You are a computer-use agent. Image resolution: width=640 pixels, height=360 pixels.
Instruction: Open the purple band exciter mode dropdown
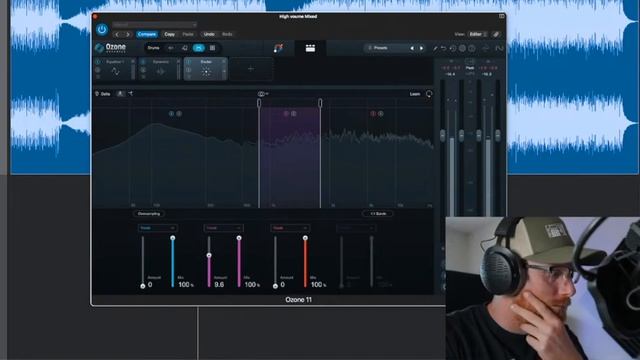pyautogui.click(x=223, y=228)
